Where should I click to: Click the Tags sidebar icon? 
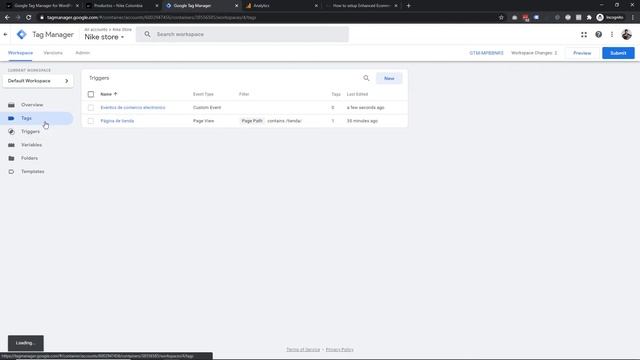pyautogui.click(x=11, y=118)
